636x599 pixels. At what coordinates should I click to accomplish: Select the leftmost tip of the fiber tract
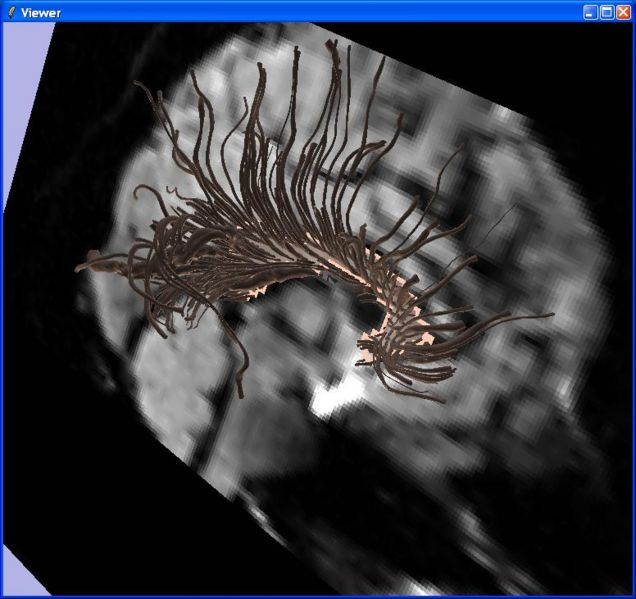point(82,267)
